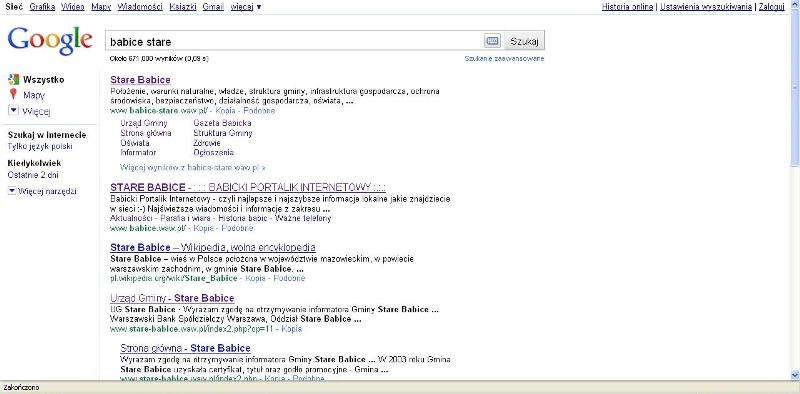Click the Google logo
The image size is (800, 394).
pos(50,41)
